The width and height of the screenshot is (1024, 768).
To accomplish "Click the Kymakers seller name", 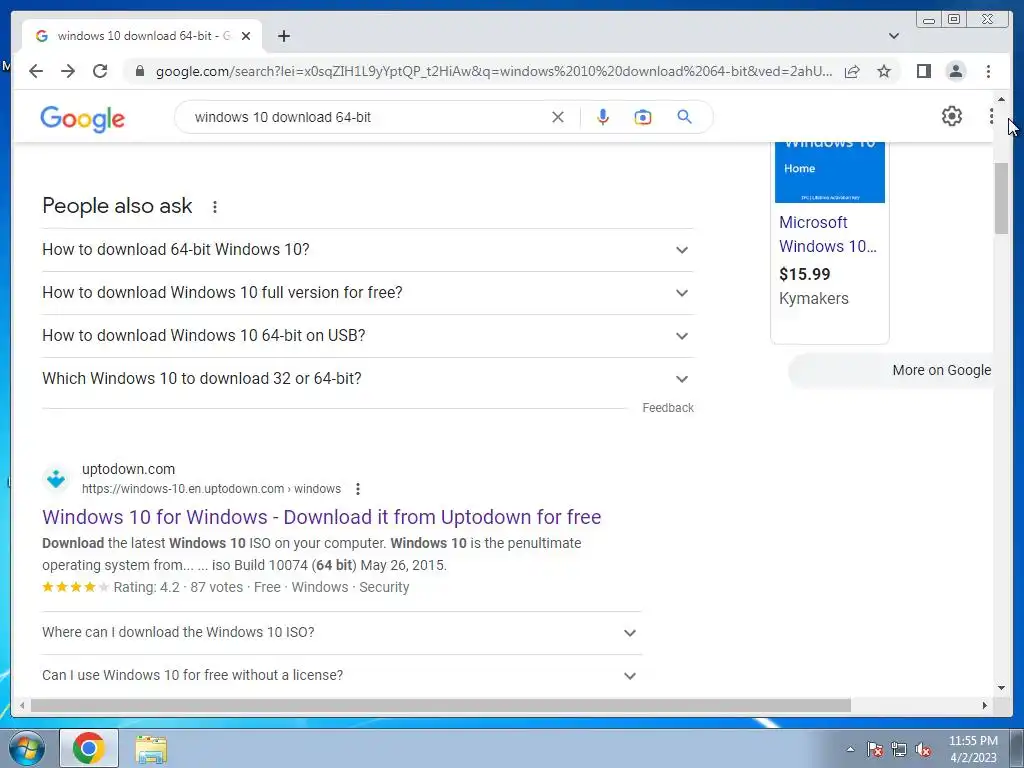I will [814, 298].
